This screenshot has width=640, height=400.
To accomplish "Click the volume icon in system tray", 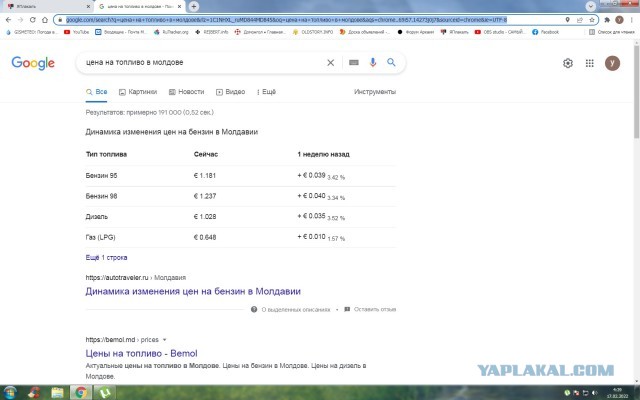I will [x=594, y=393].
